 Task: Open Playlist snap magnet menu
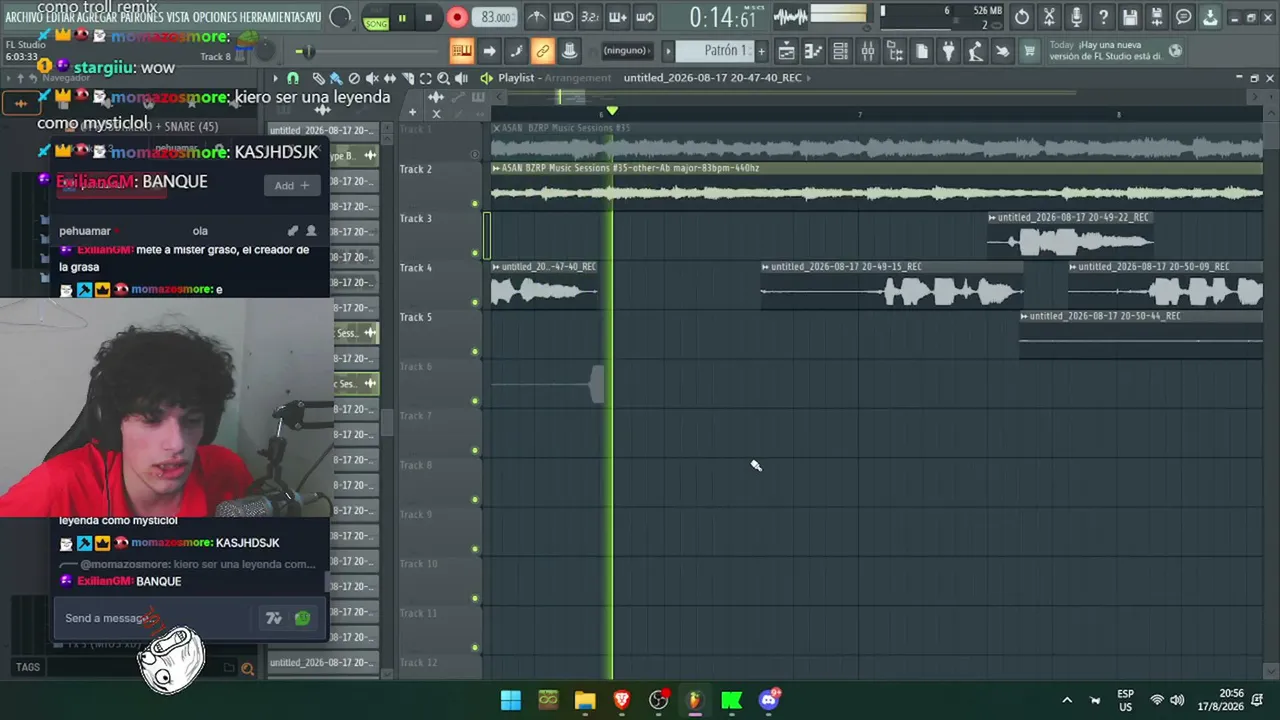click(293, 78)
